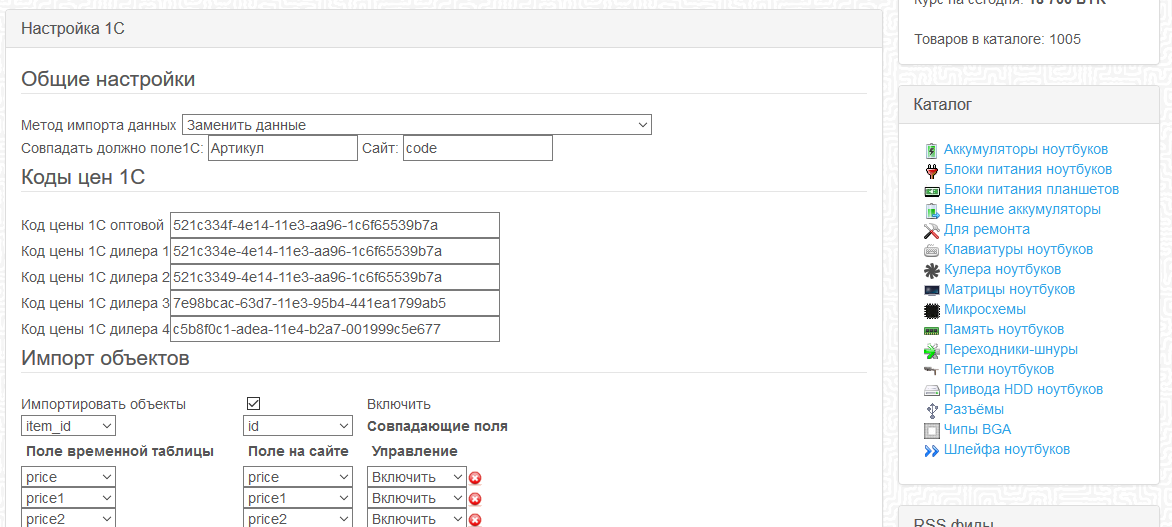Click the arrows icon beside Шлейфа ноутбуков
This screenshot has height=527, width=1172.
tap(931, 450)
